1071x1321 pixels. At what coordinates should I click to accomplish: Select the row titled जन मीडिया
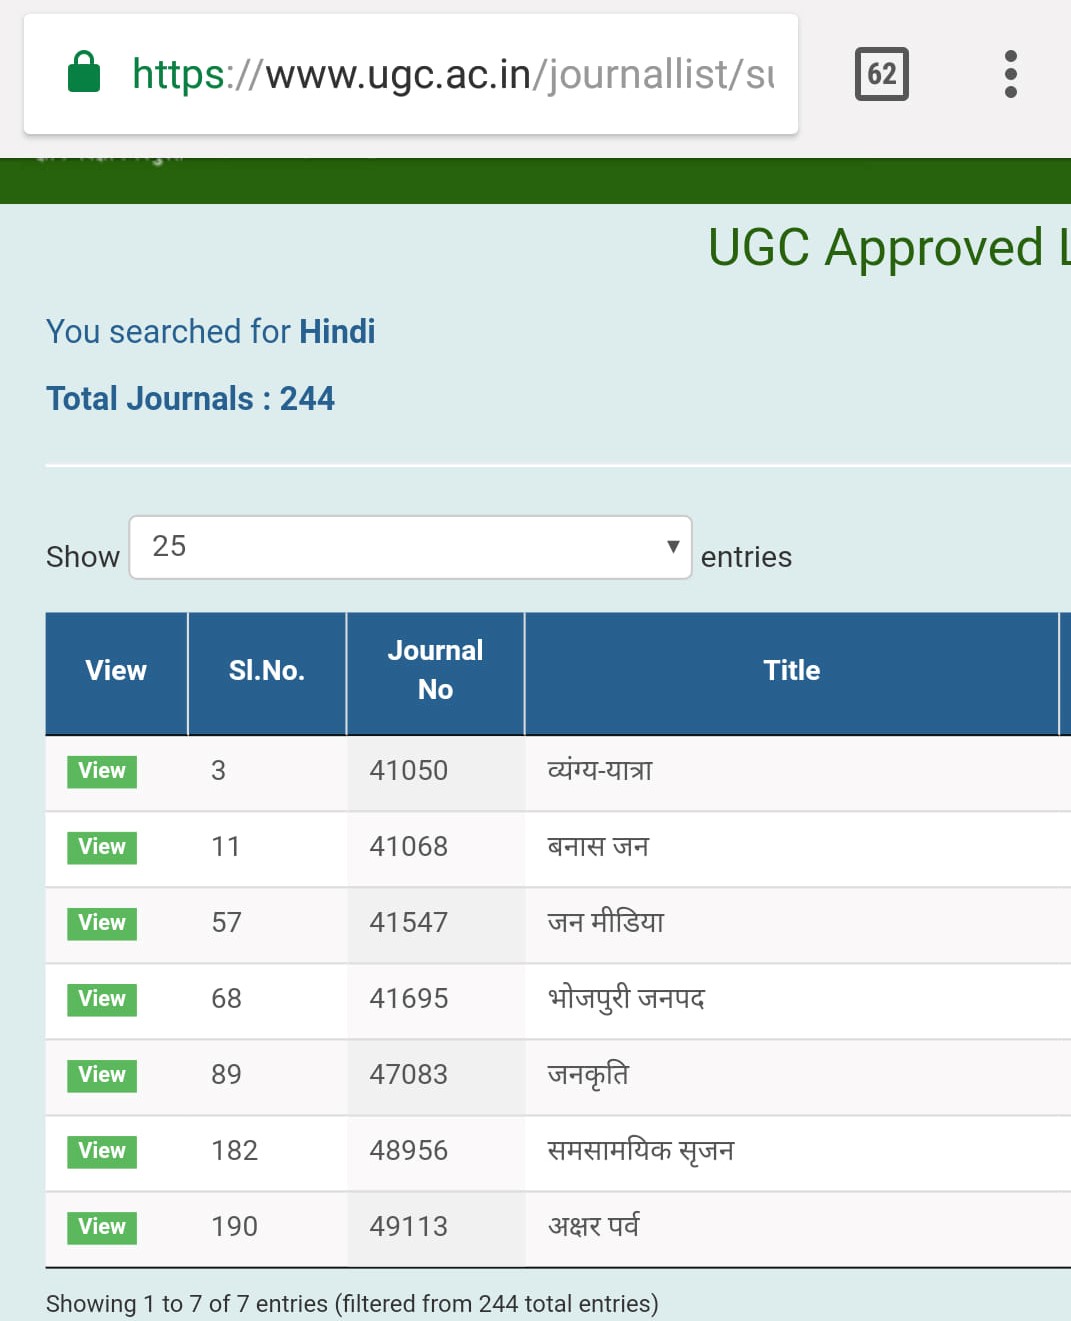[606, 923]
